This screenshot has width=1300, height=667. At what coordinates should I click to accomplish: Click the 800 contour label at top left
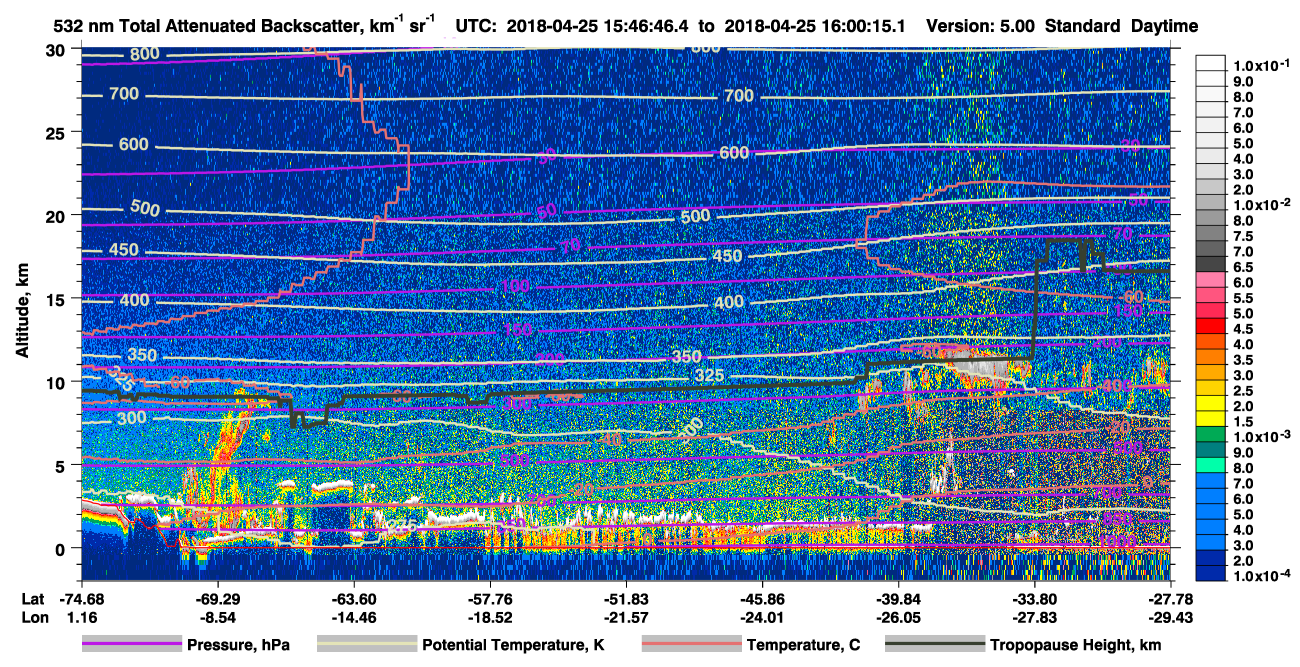tap(145, 53)
